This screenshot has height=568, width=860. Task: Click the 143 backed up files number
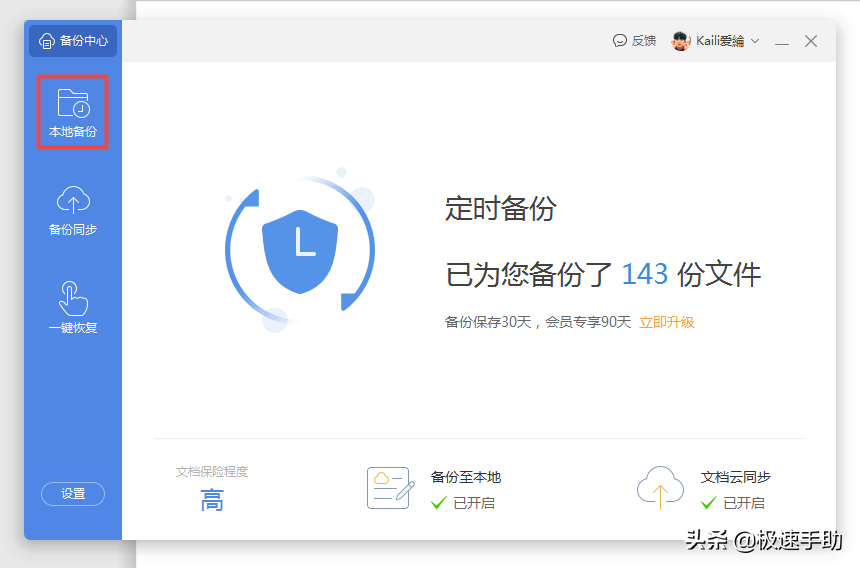click(644, 274)
